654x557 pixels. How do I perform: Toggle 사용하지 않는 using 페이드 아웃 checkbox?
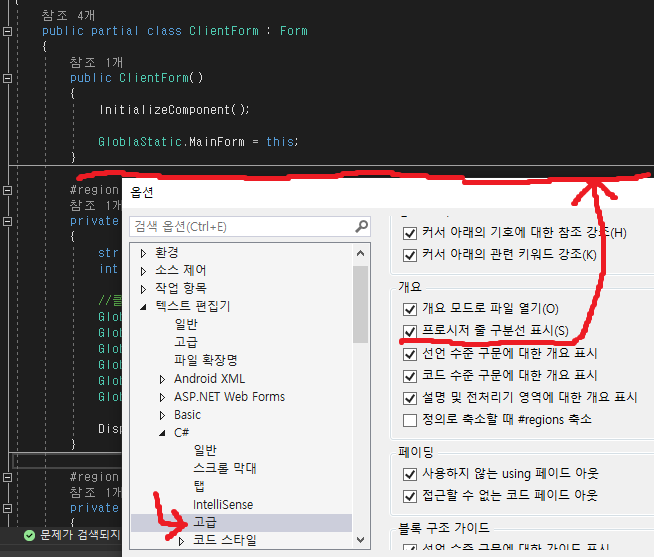tap(410, 474)
